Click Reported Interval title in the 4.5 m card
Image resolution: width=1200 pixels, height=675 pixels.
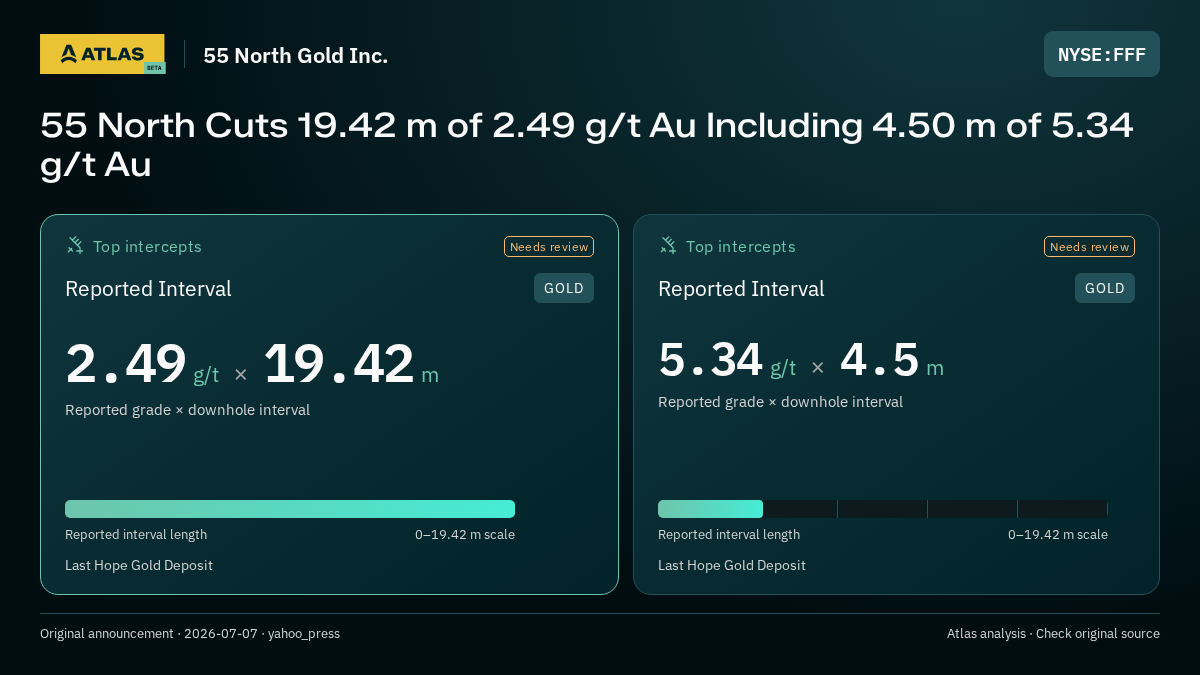click(741, 289)
